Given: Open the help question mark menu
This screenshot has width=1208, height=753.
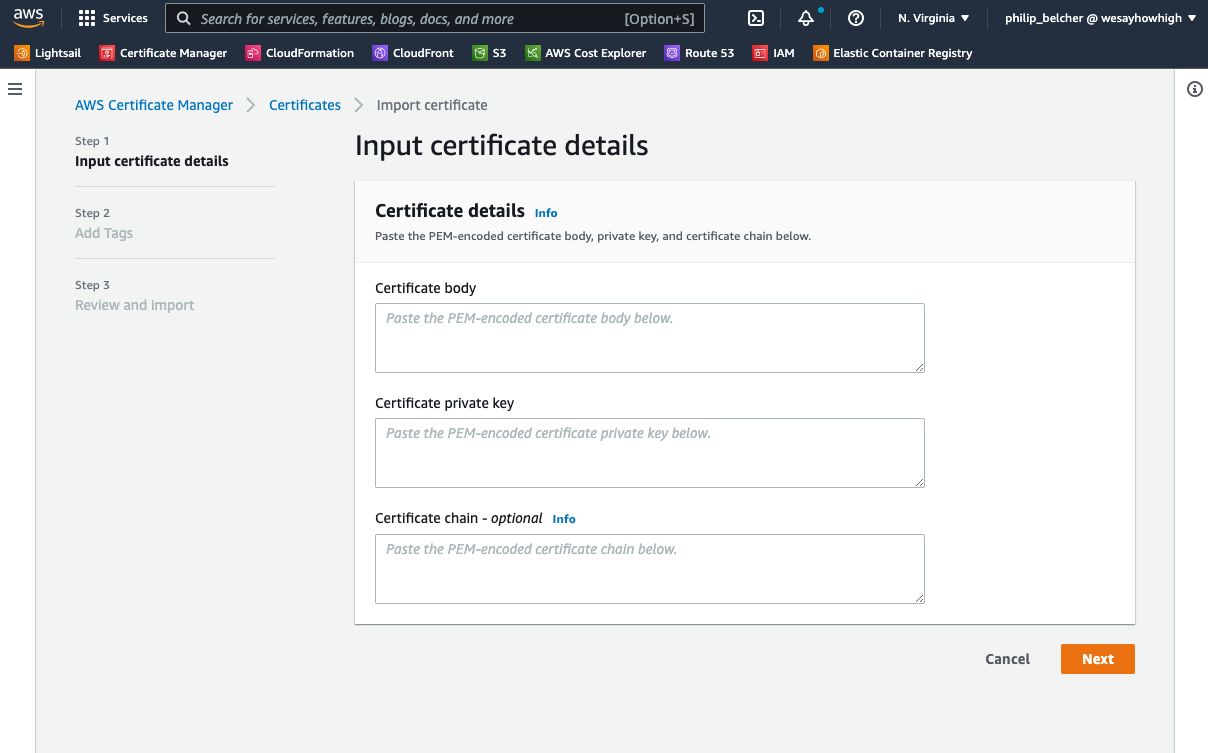Looking at the screenshot, I should coord(855,17).
